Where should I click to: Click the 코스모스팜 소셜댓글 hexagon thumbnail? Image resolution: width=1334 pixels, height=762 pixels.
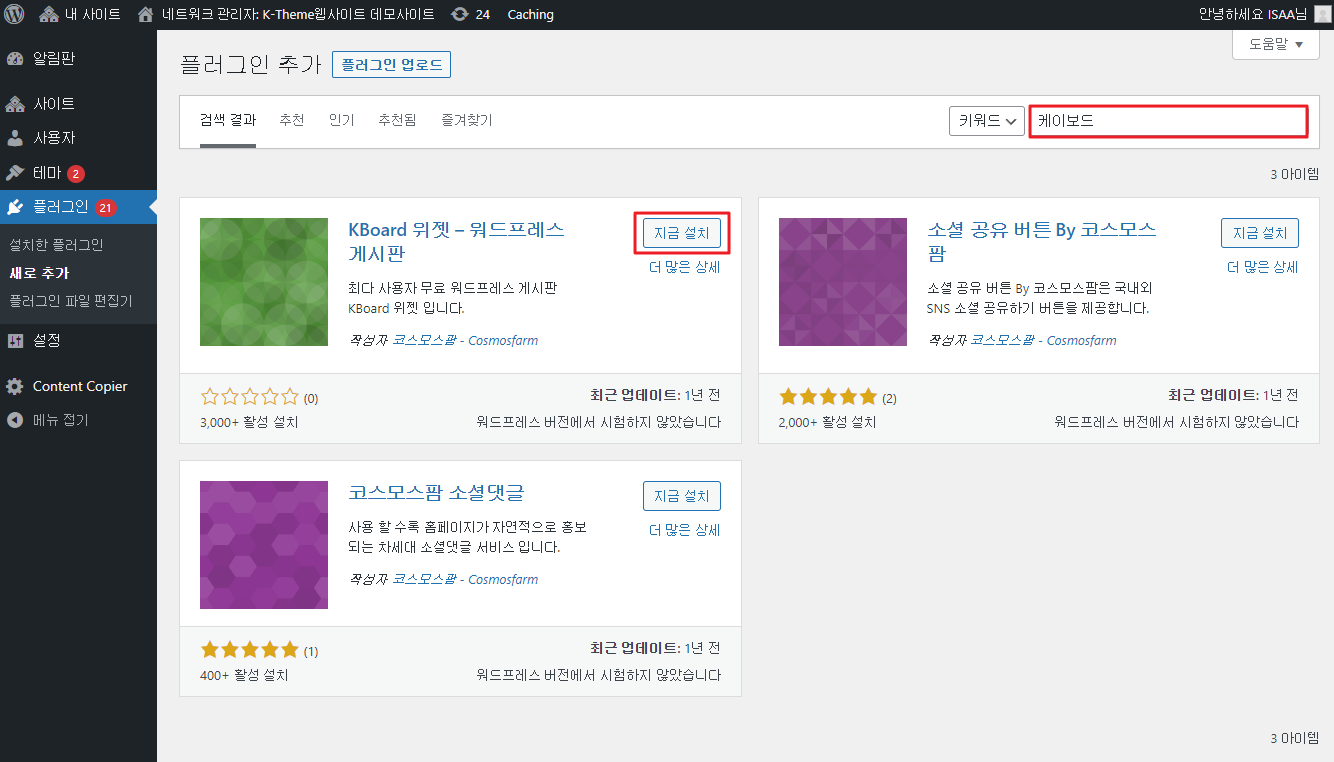264,545
